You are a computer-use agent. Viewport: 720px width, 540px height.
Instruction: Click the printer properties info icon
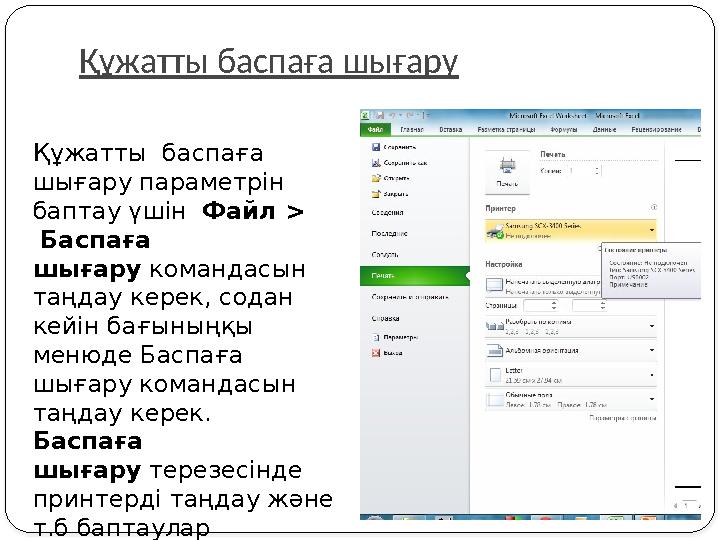pos(654,208)
